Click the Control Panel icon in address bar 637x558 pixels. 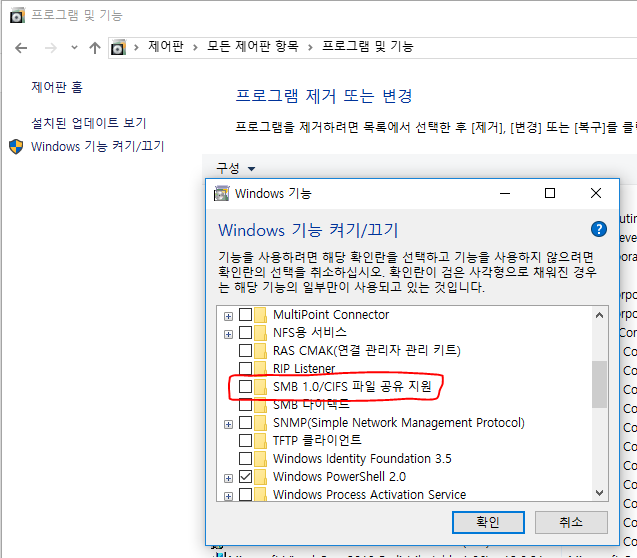coord(118,48)
